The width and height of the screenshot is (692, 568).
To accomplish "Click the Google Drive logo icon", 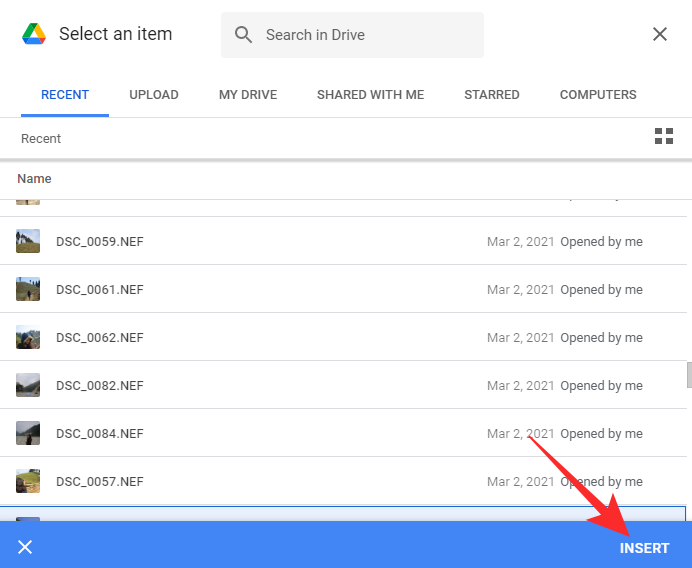I will pyautogui.click(x=35, y=34).
